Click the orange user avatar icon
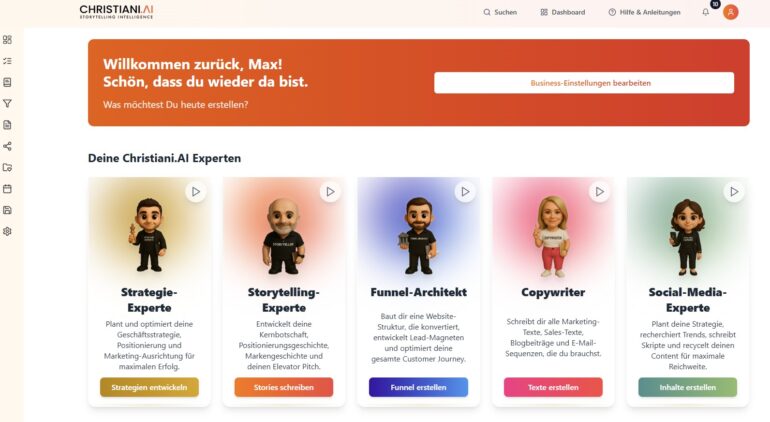 (730, 12)
